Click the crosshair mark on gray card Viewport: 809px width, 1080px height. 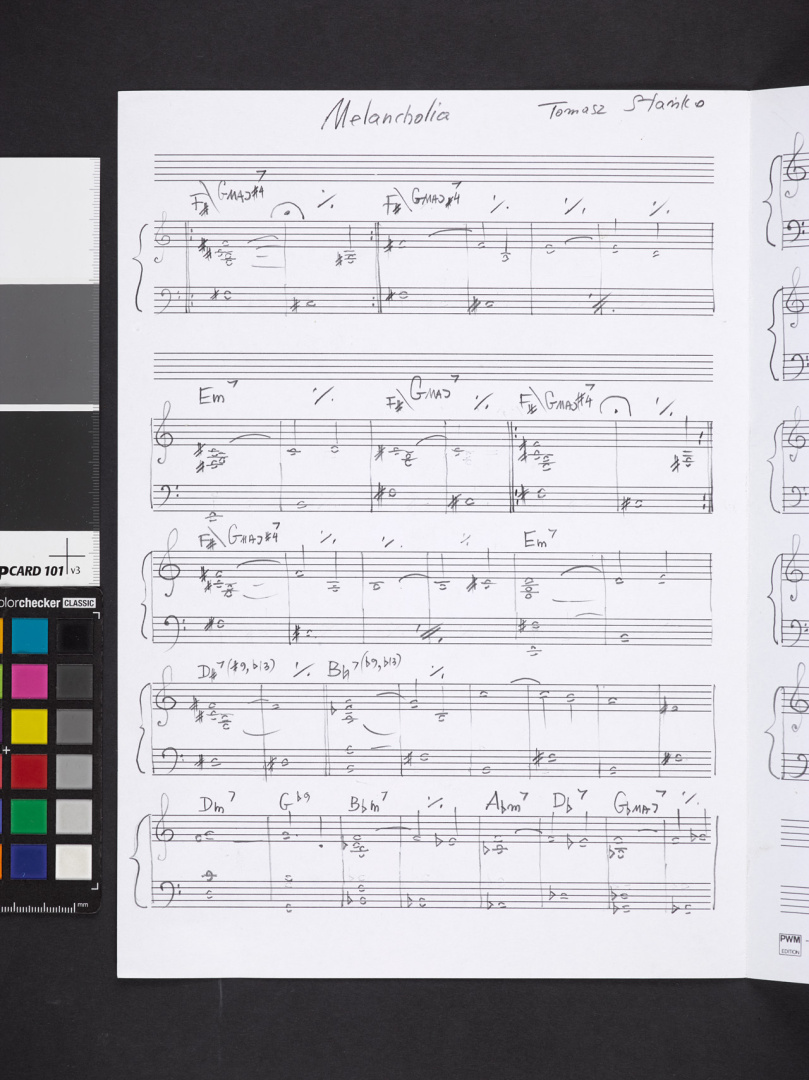[x=67, y=555]
